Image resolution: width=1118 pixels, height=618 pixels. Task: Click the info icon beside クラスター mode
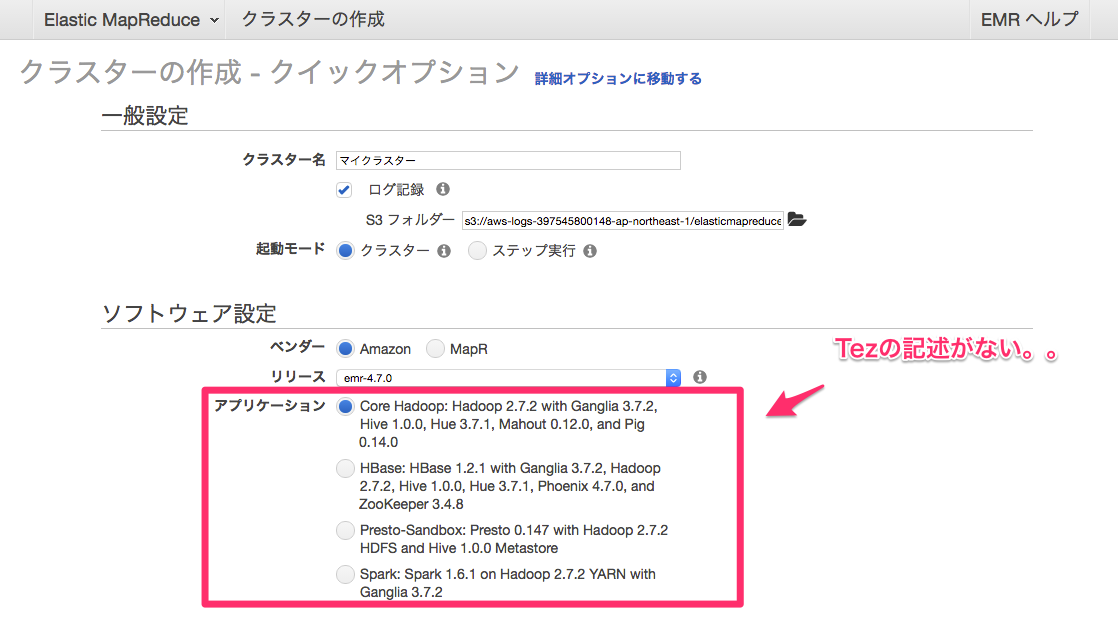tap(443, 251)
